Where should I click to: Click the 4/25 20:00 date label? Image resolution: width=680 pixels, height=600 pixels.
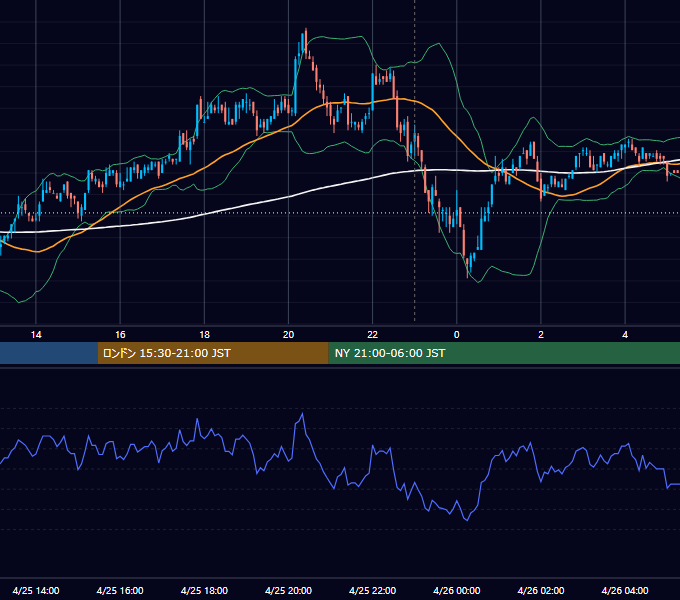pos(288,590)
